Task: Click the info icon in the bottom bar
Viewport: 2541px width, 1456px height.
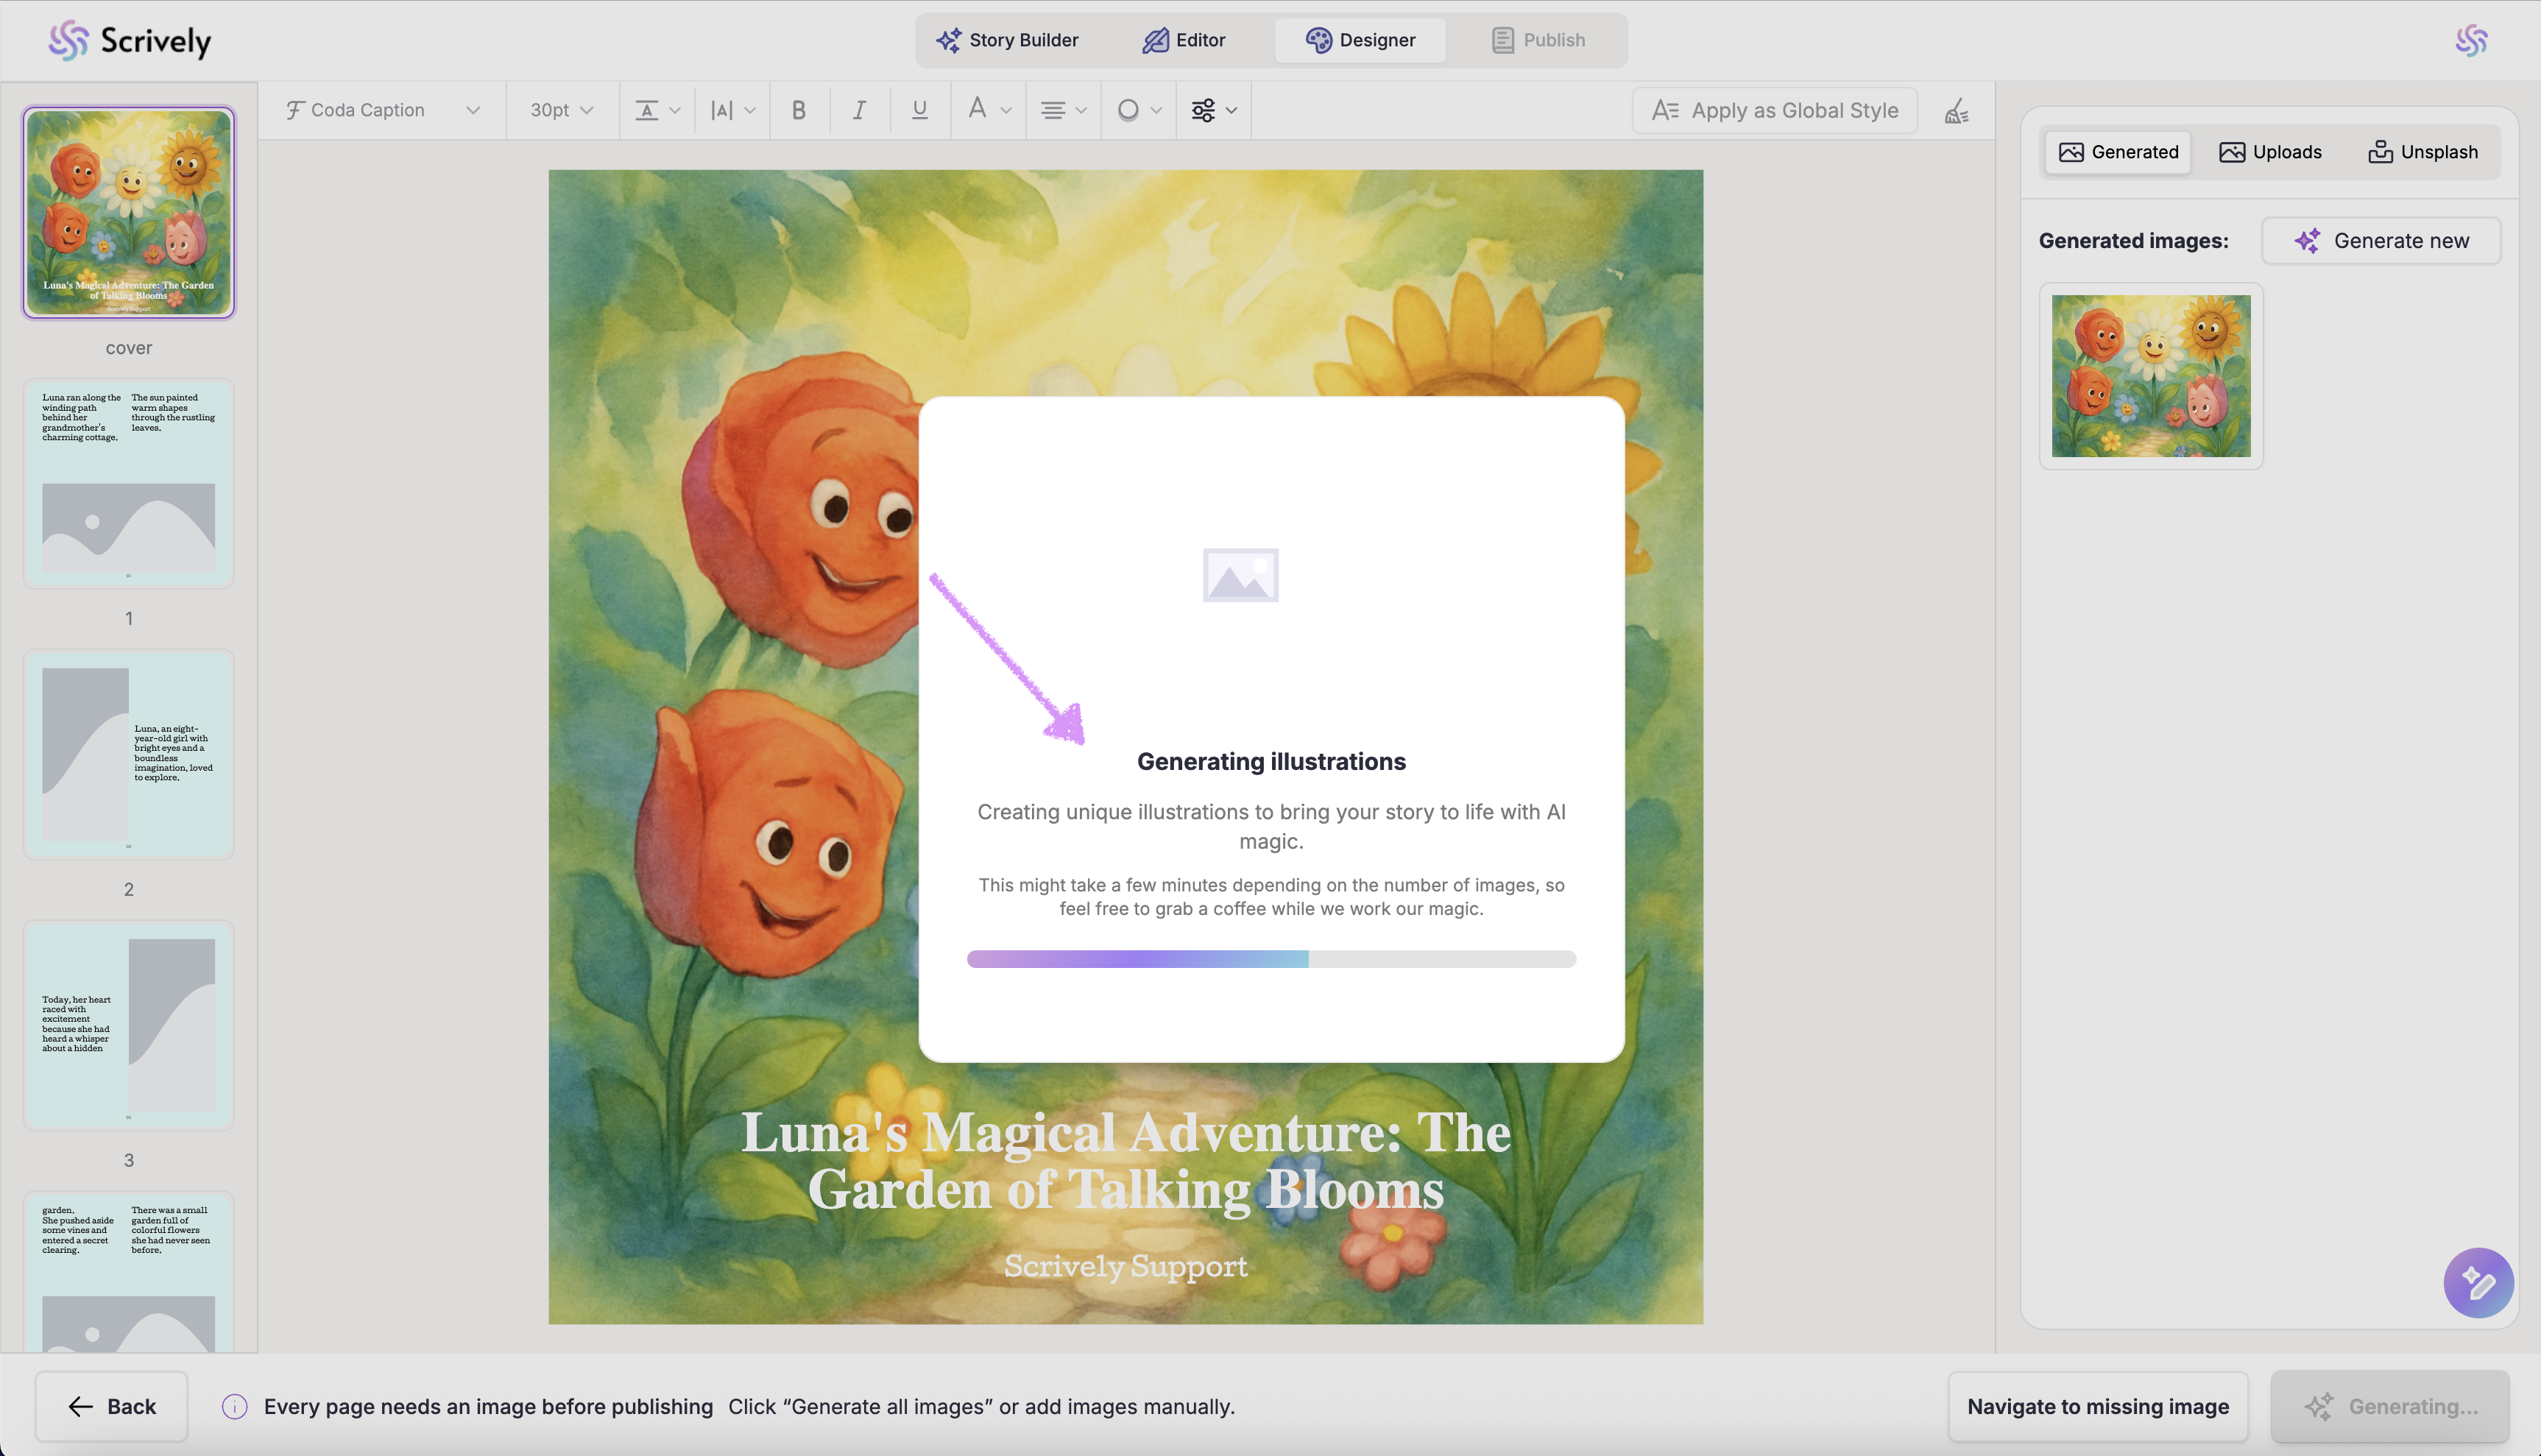Action: (x=234, y=1406)
